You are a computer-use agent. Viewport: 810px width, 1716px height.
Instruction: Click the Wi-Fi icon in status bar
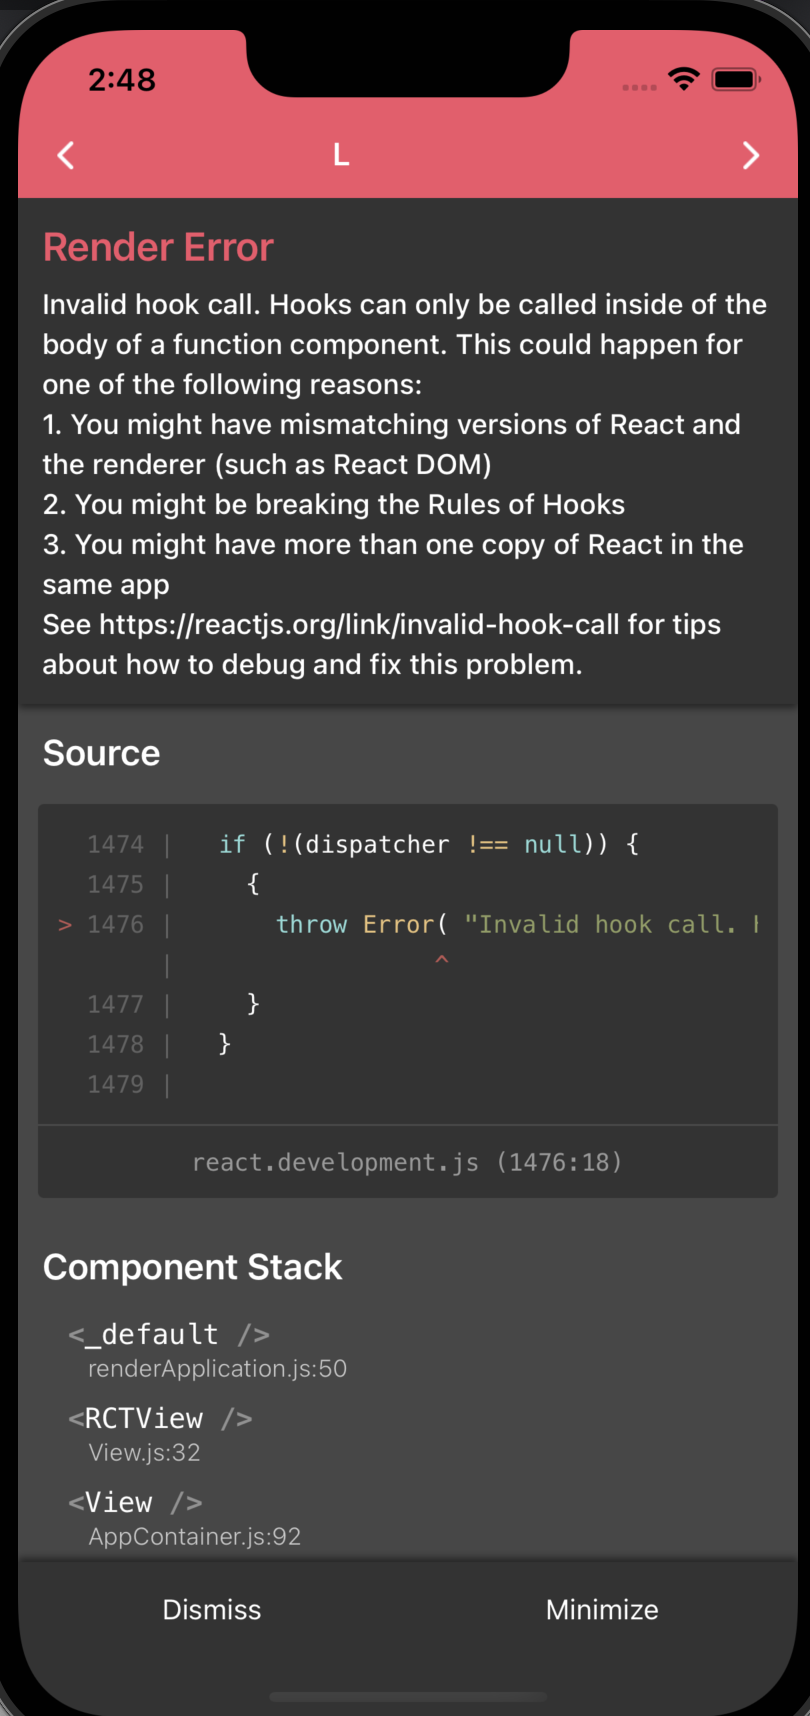[684, 78]
